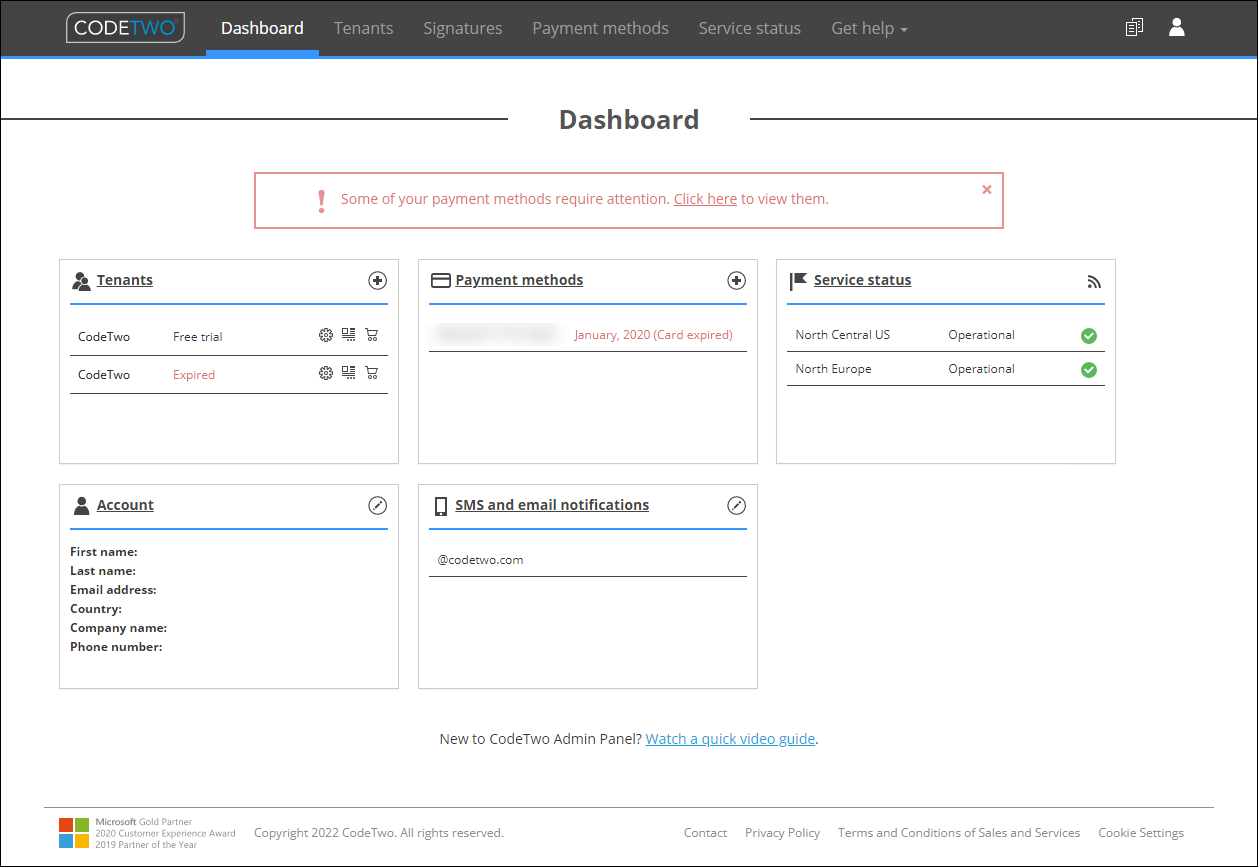
Task: Edit Account details with pencil icon
Action: pos(377,506)
